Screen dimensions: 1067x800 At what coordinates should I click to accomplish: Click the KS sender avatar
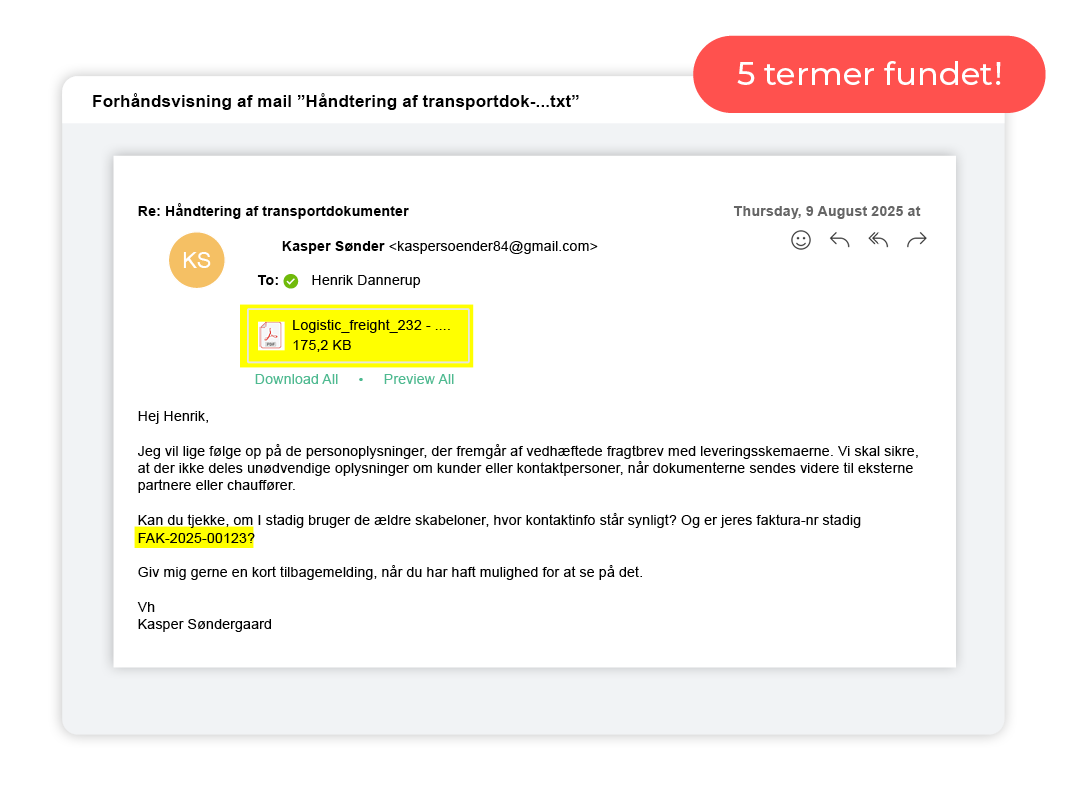point(197,261)
